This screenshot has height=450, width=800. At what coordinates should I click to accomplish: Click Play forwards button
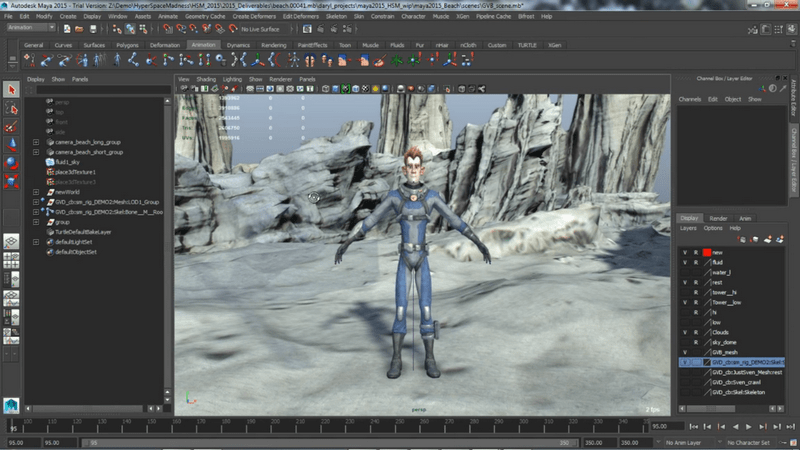pos(748,427)
